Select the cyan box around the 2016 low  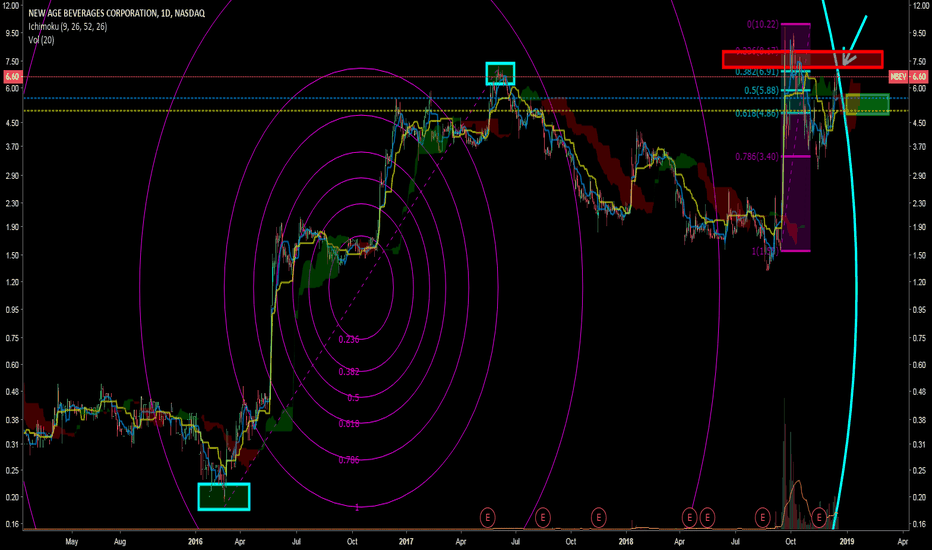click(224, 496)
